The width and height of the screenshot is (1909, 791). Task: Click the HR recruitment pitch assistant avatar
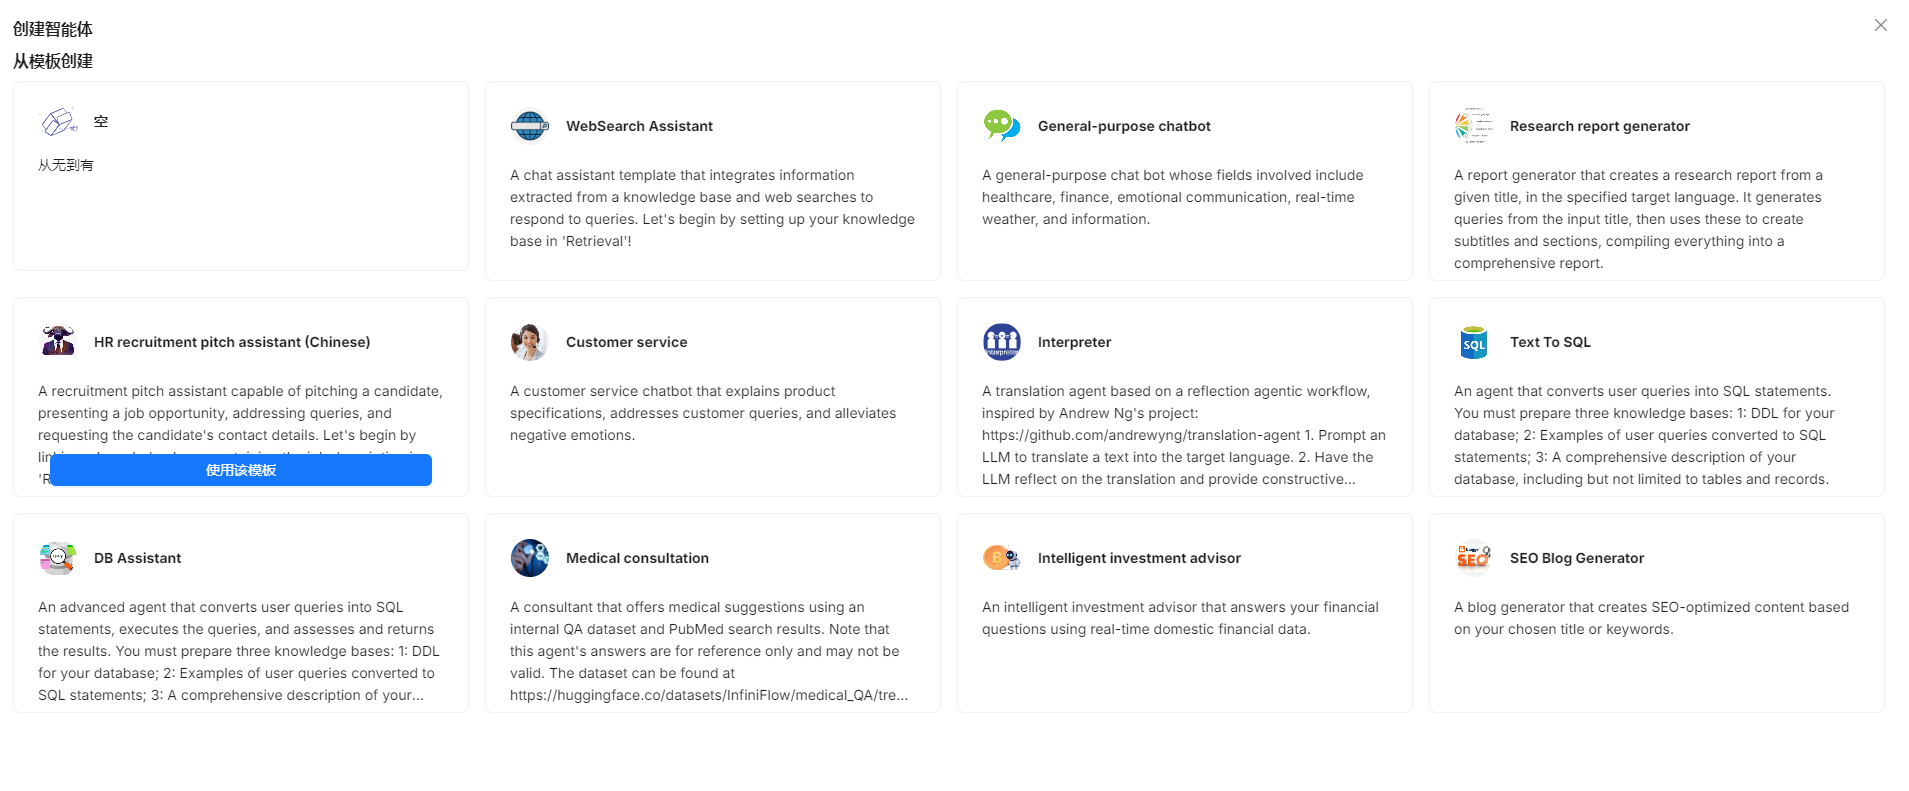click(58, 342)
